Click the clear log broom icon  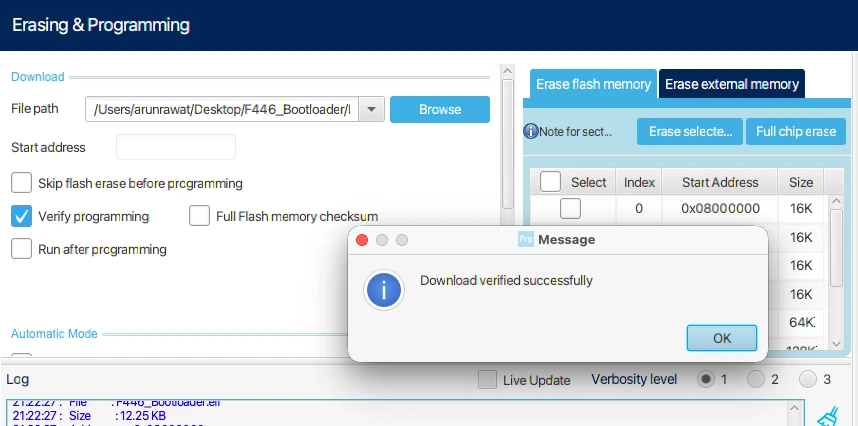coord(827,415)
